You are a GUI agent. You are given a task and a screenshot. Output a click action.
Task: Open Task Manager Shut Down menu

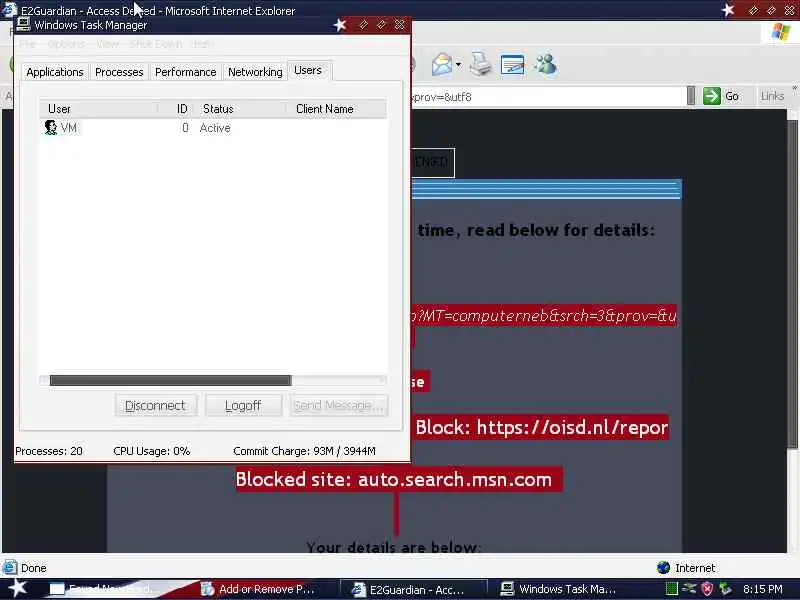tap(156, 44)
